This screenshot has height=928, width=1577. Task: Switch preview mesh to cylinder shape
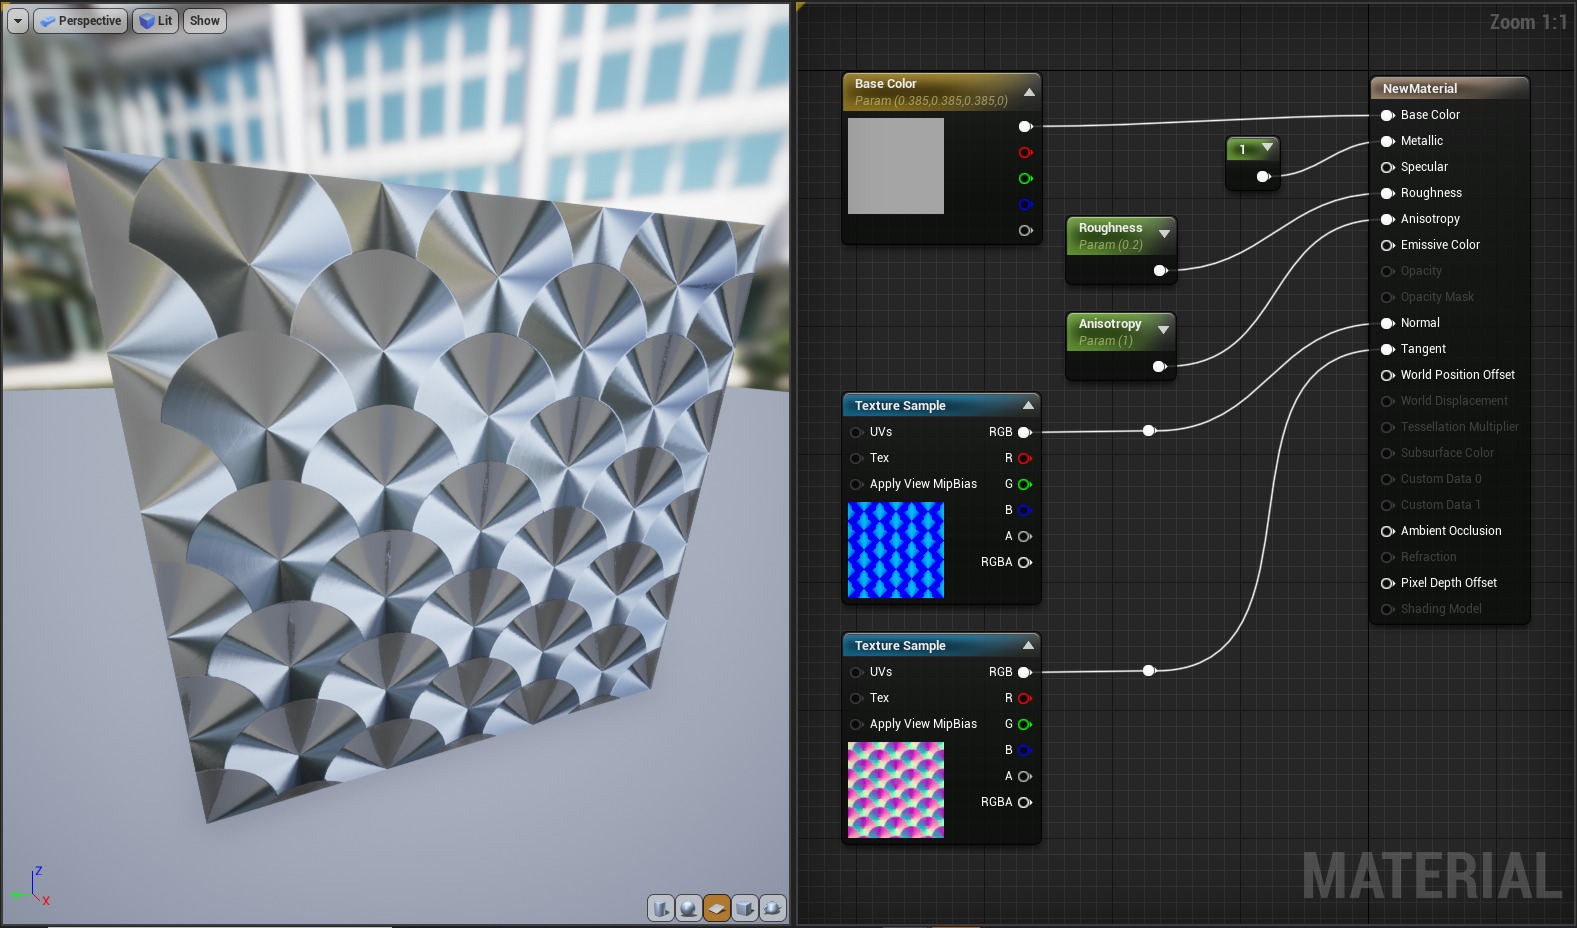661,908
